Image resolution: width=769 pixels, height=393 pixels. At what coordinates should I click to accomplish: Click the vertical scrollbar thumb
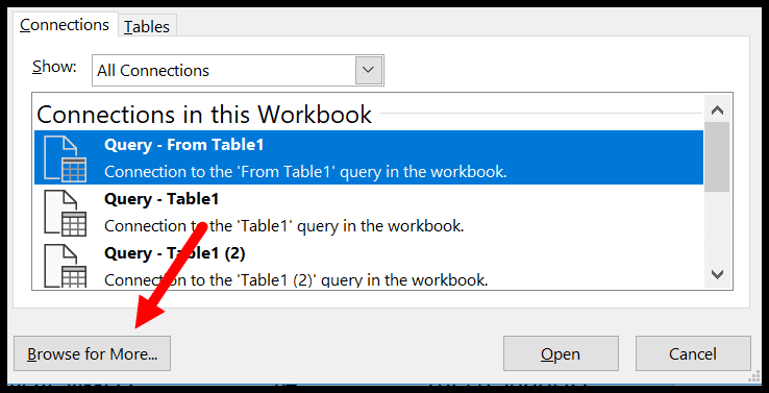[x=717, y=157]
